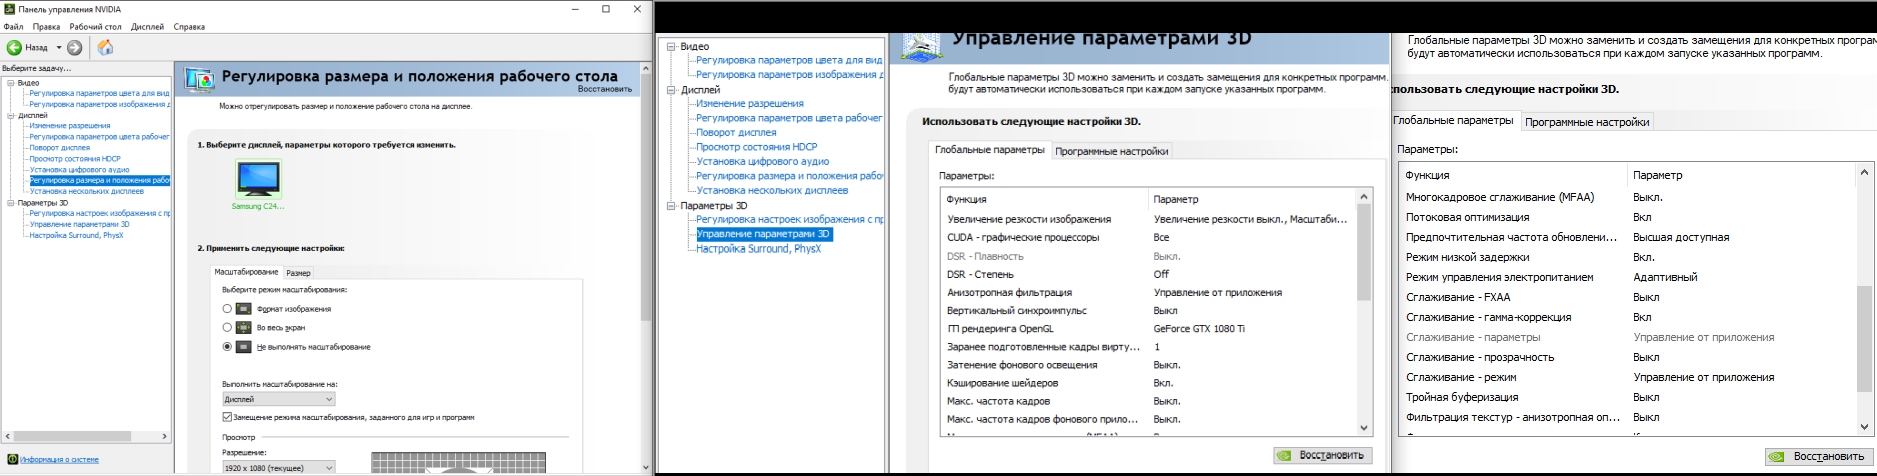The height and width of the screenshot is (476, 1877).
Task: Select the Формат изображения radio button
Action: coord(227,309)
